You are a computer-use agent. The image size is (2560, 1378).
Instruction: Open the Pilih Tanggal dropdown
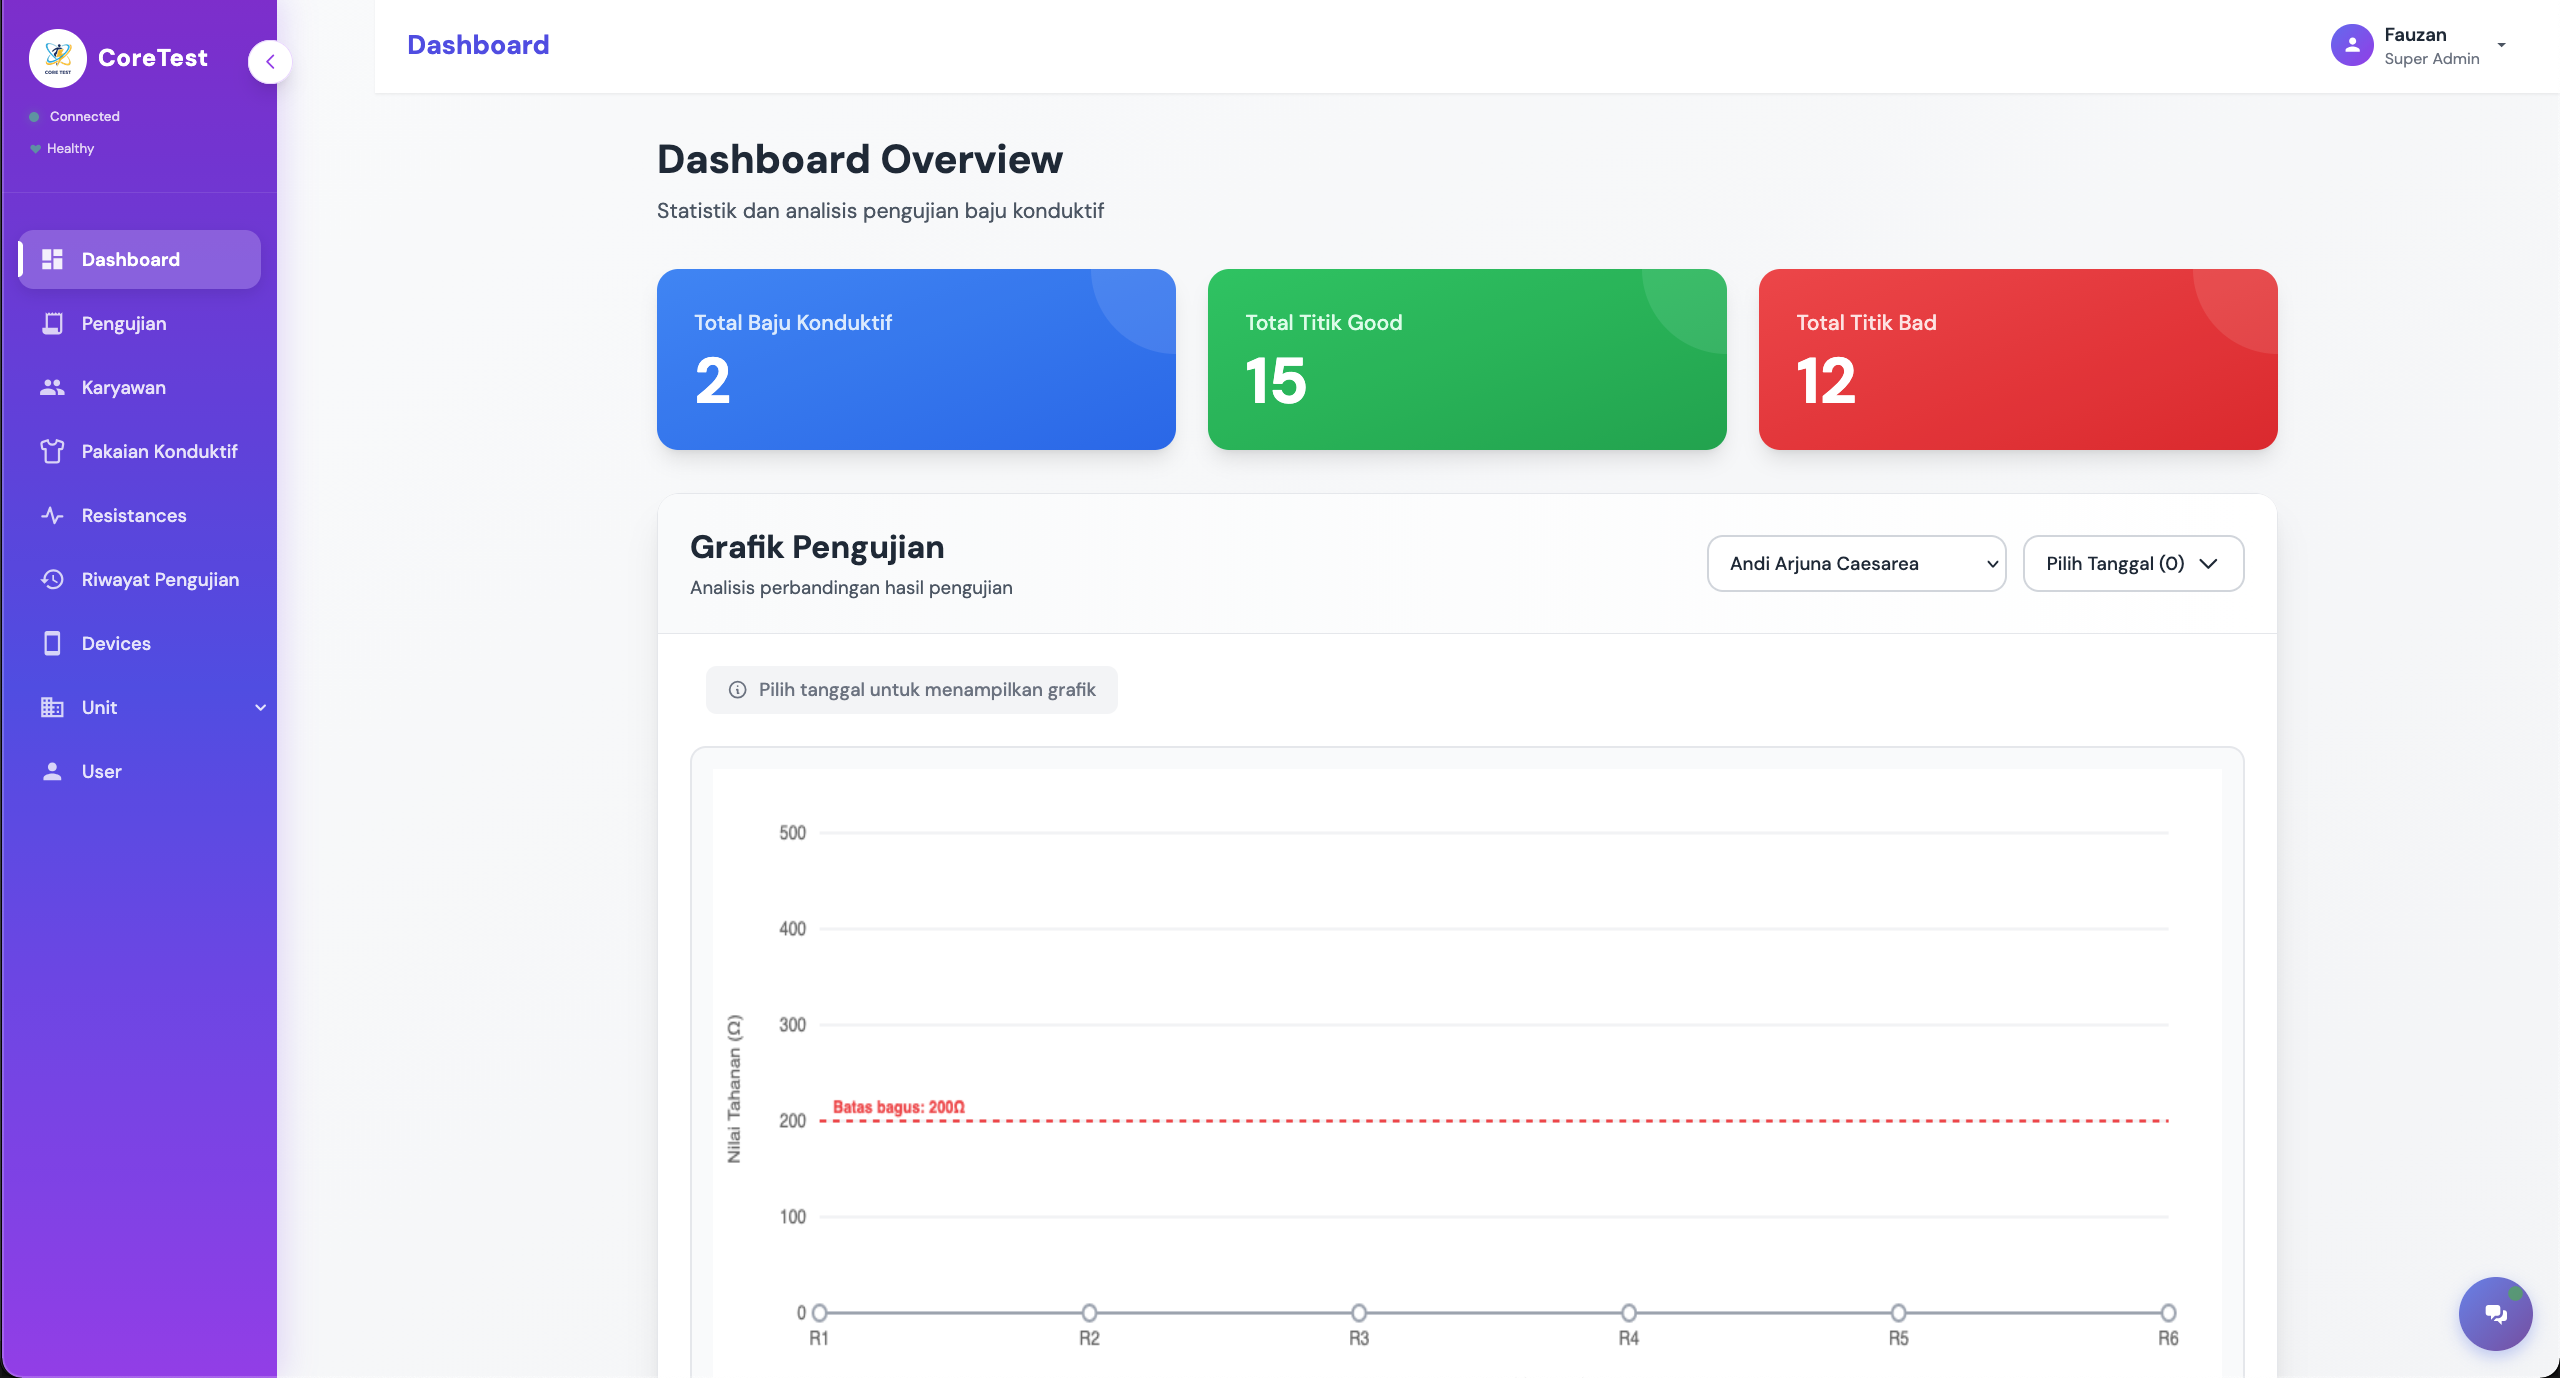[x=2133, y=563]
